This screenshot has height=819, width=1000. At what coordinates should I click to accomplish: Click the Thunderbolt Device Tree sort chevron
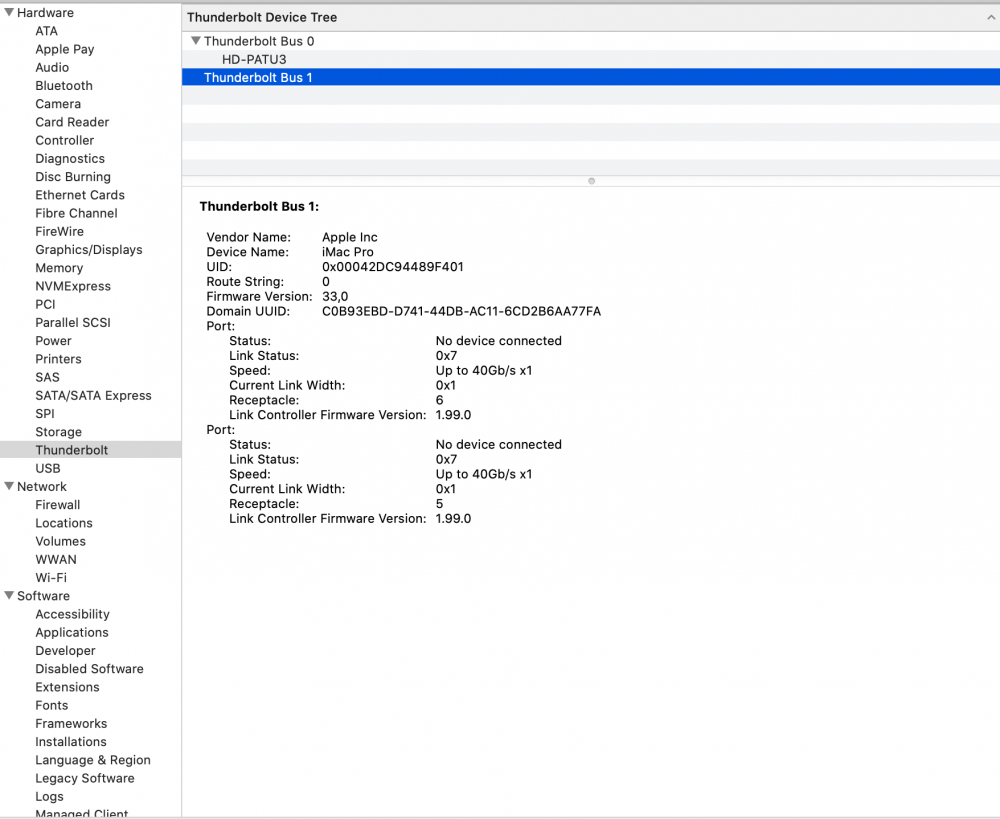click(990, 18)
